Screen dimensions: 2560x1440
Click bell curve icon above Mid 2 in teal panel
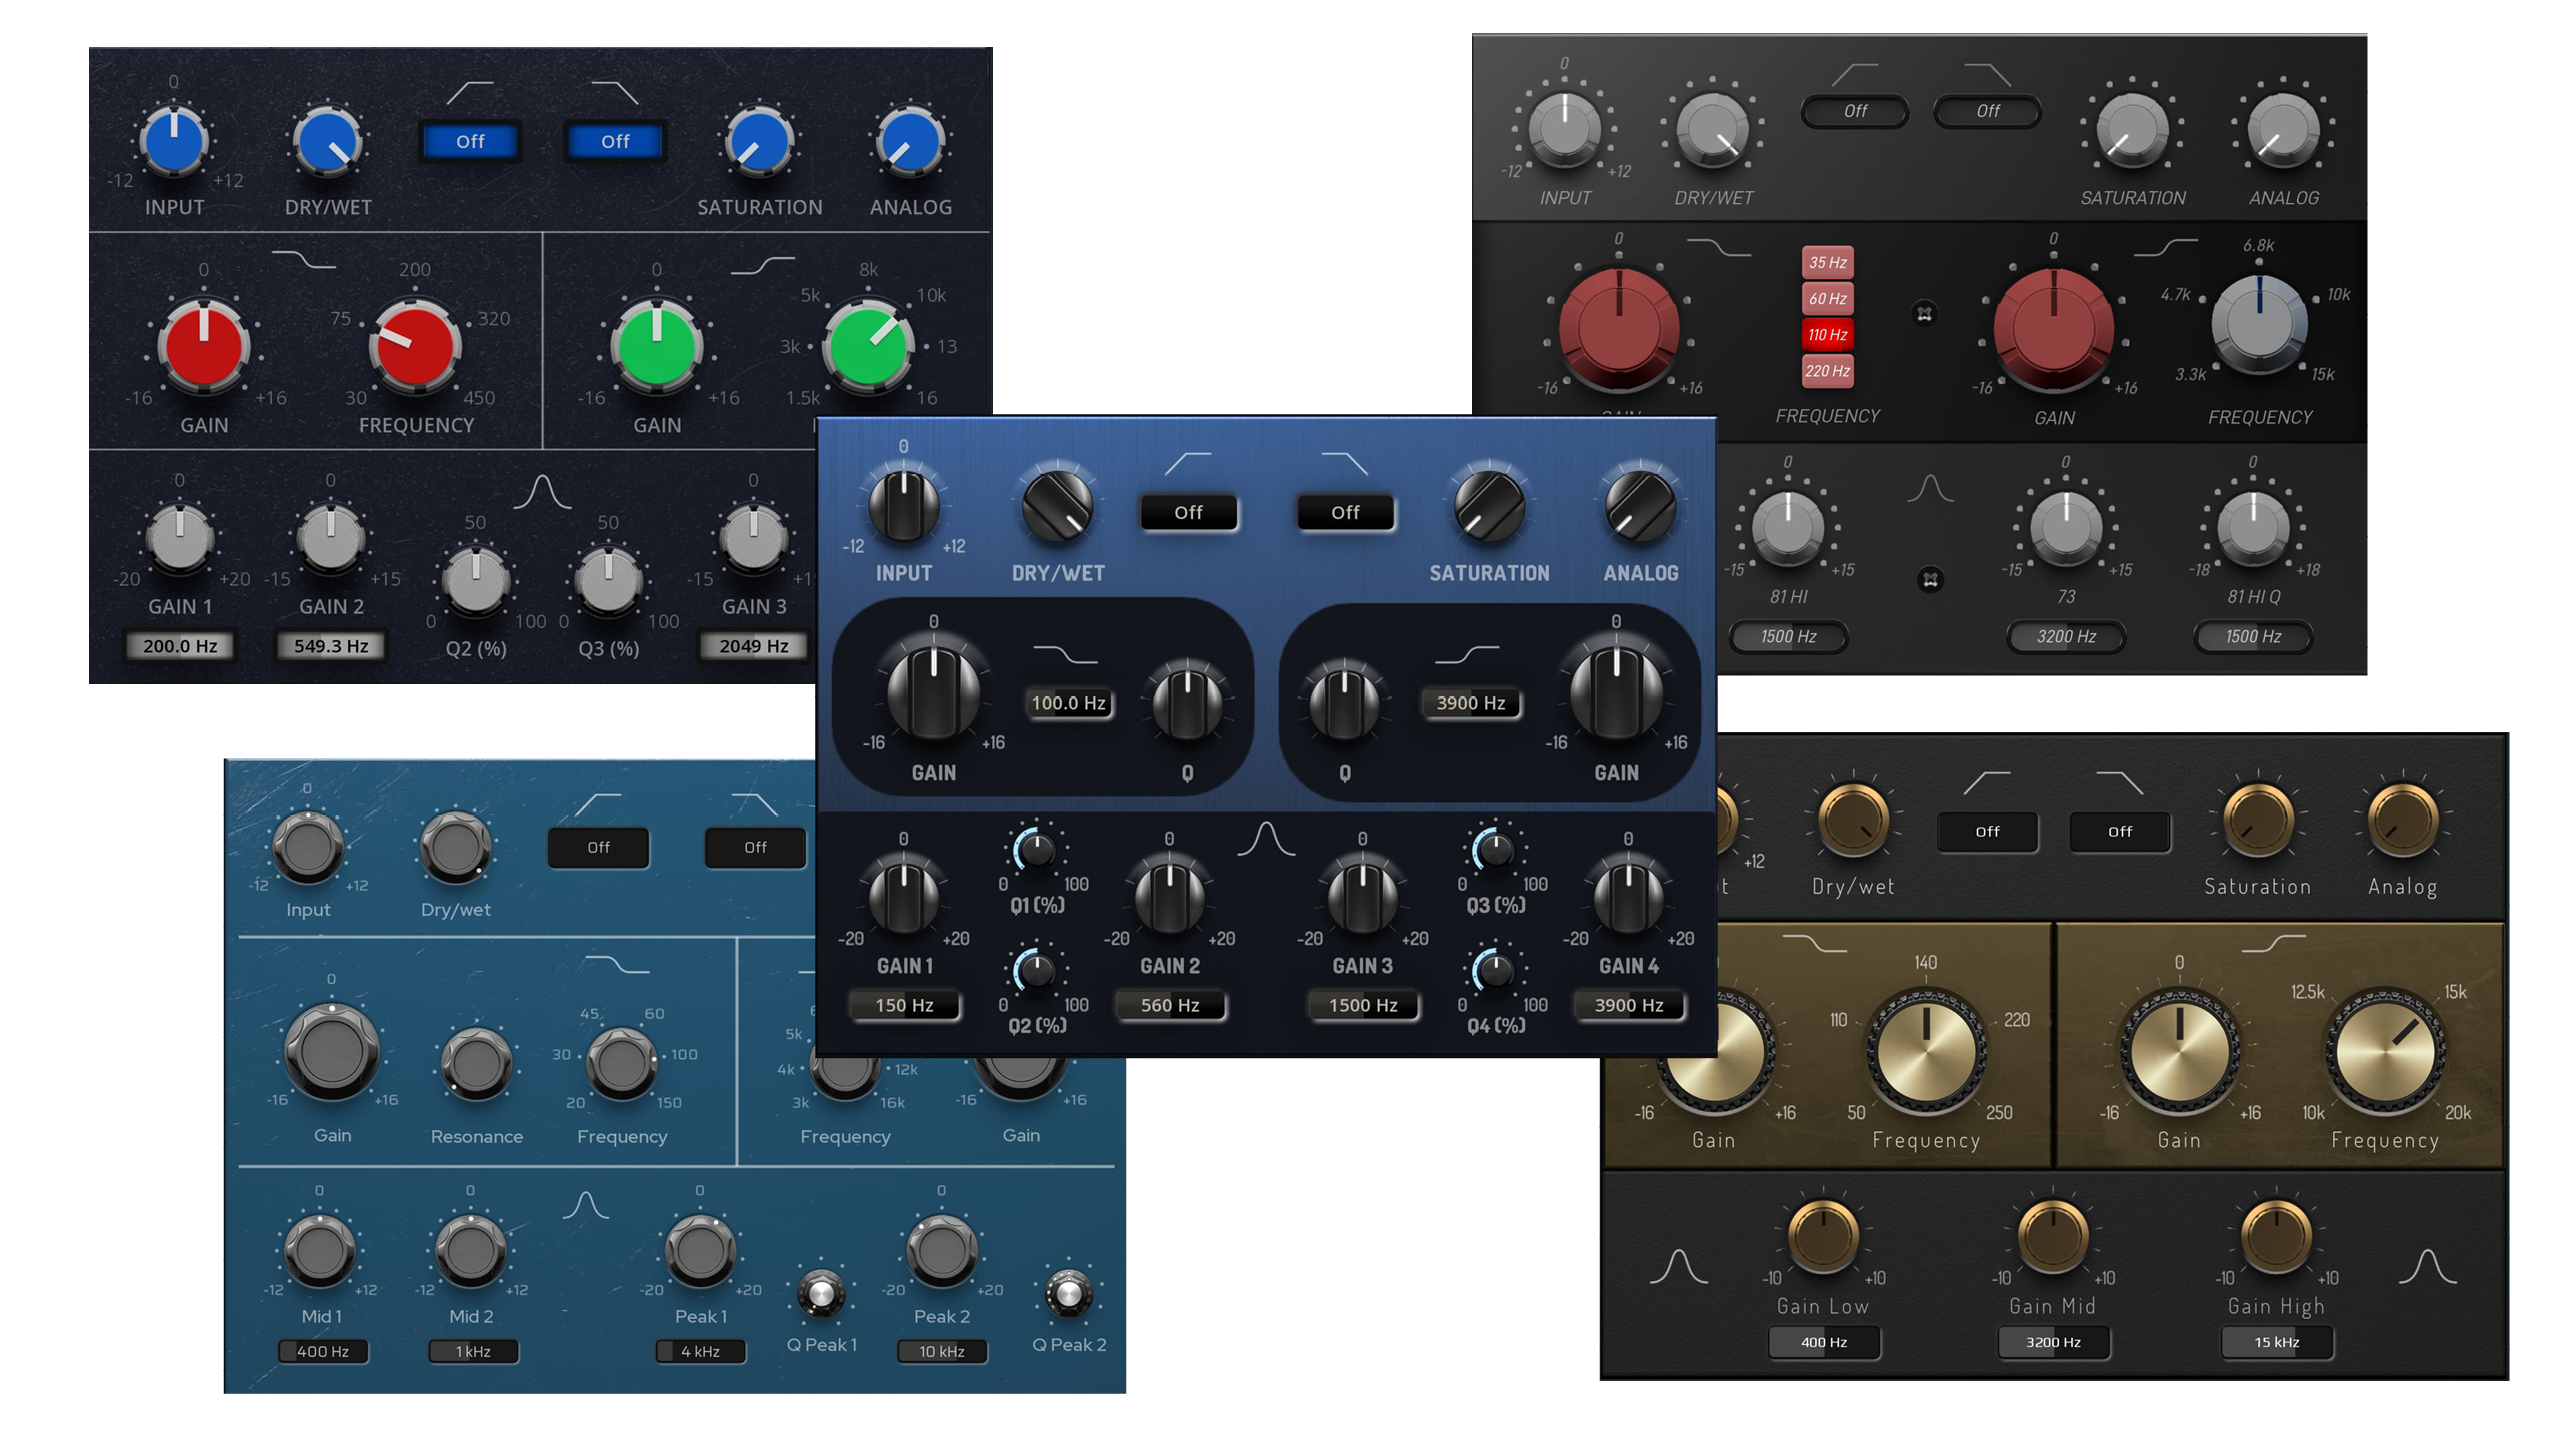click(x=585, y=1205)
